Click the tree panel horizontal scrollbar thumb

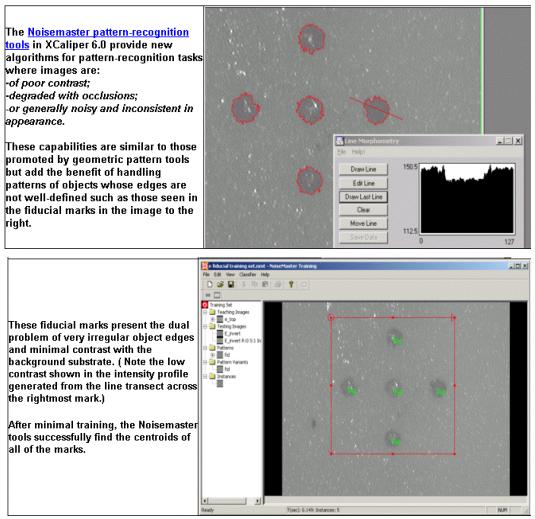[227, 501]
